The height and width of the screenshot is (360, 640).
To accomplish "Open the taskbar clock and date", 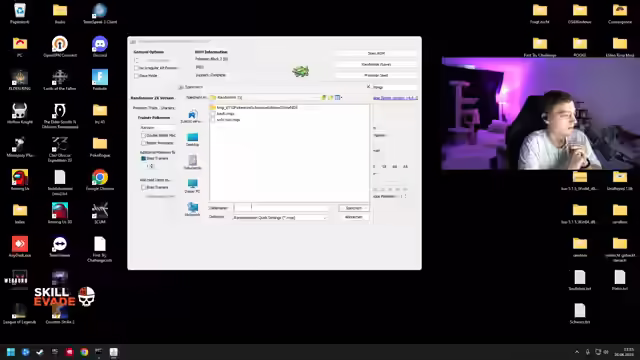I will (x=624, y=352).
